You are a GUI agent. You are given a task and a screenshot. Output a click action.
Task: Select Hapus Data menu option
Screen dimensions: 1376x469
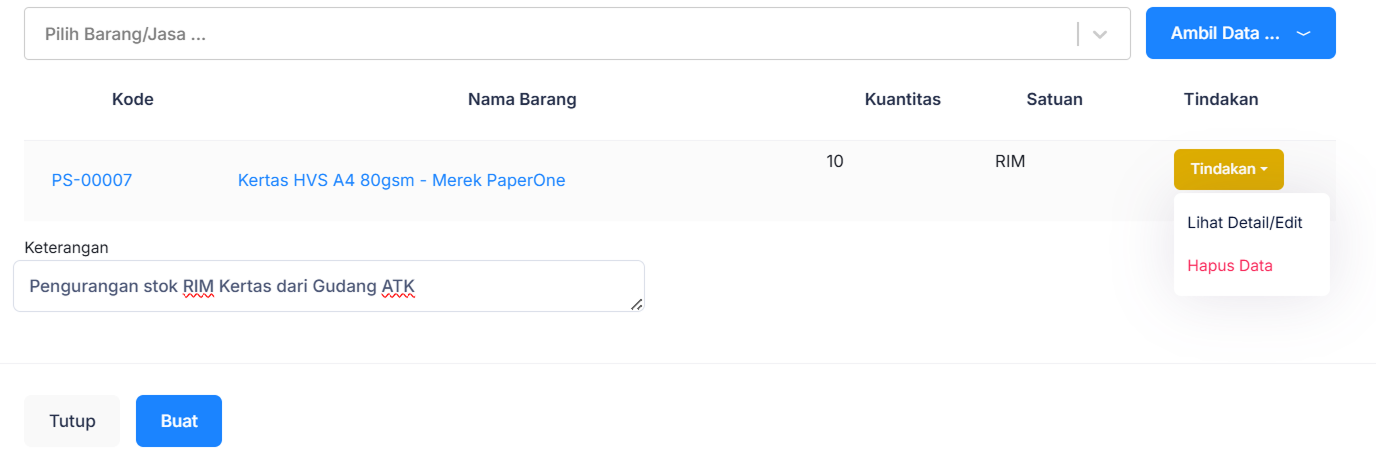tap(1229, 265)
